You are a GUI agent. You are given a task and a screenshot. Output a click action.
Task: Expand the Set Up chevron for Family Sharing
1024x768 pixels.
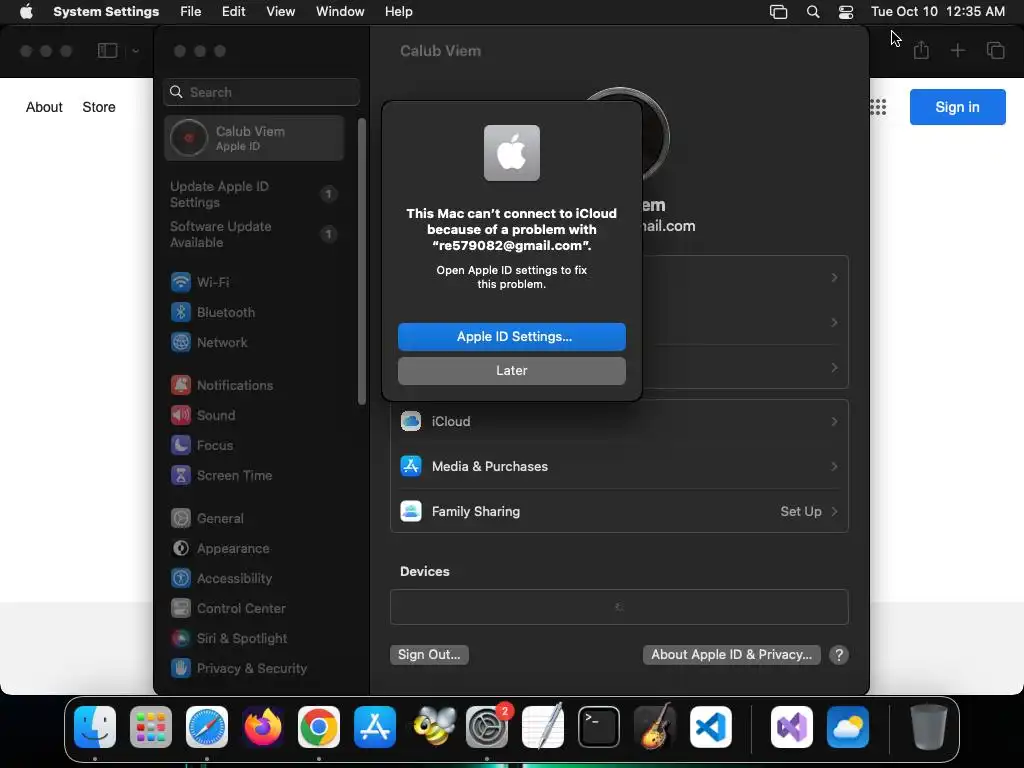[x=834, y=511]
